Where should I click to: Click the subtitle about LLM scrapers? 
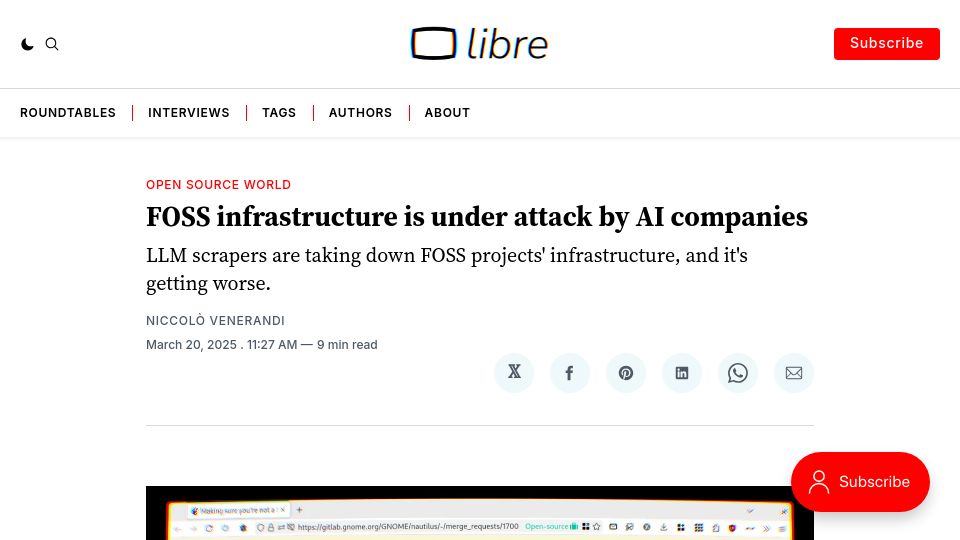coord(447,269)
